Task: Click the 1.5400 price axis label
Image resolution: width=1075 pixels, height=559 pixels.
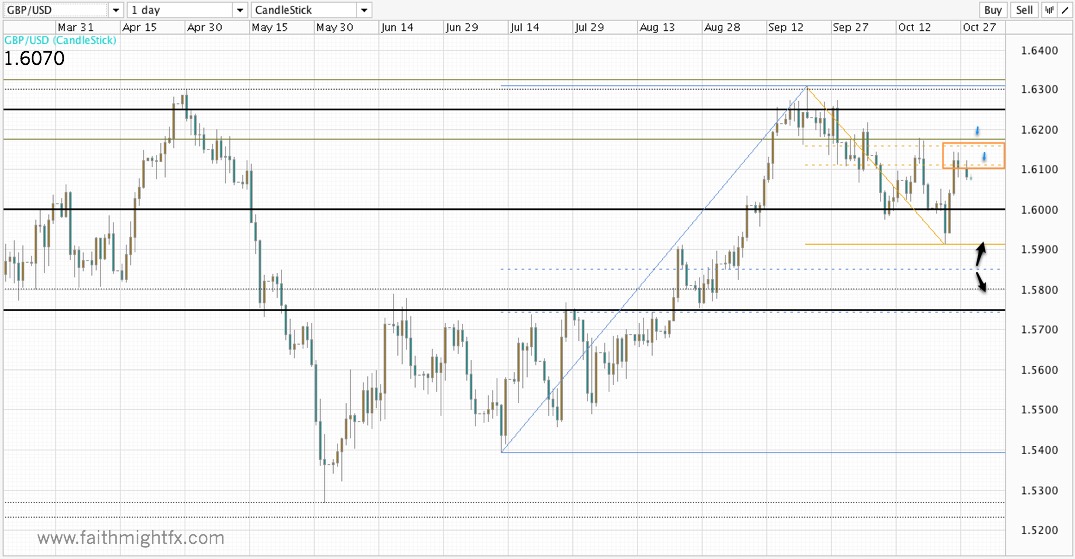Action: tap(1039, 451)
